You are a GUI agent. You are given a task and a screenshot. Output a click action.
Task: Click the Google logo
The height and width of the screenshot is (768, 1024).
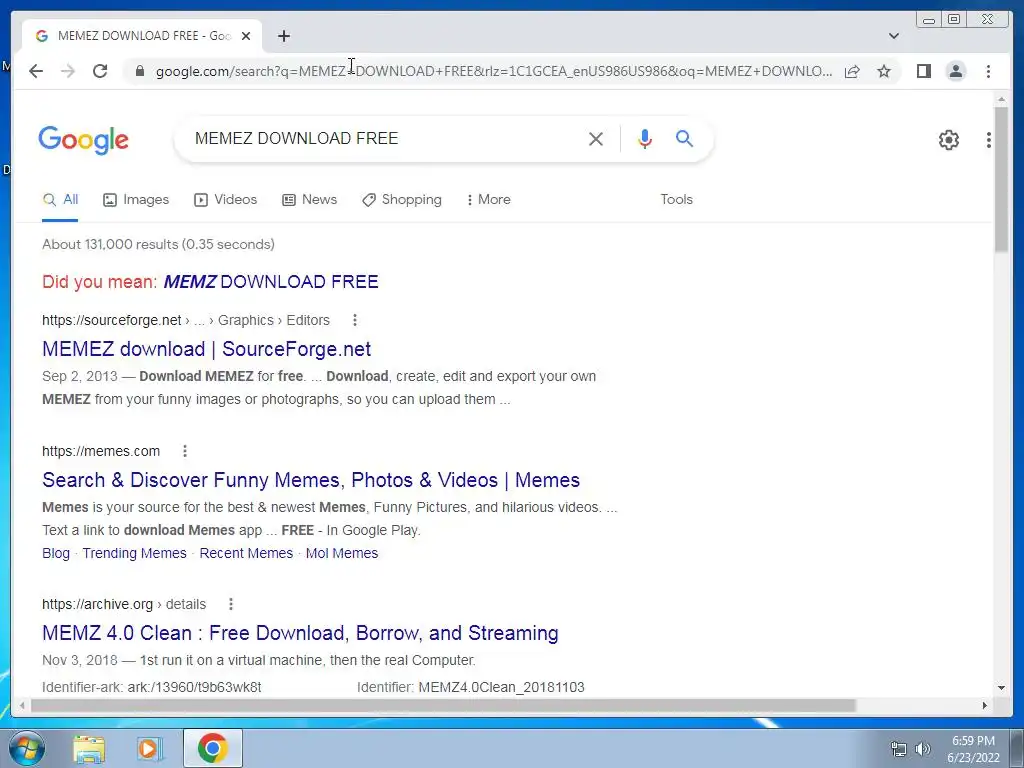coord(84,140)
